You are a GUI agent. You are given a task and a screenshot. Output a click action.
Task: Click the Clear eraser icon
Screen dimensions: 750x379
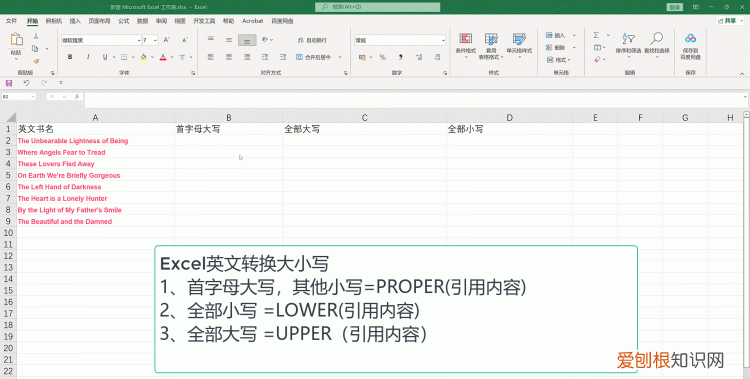[x=597, y=60]
